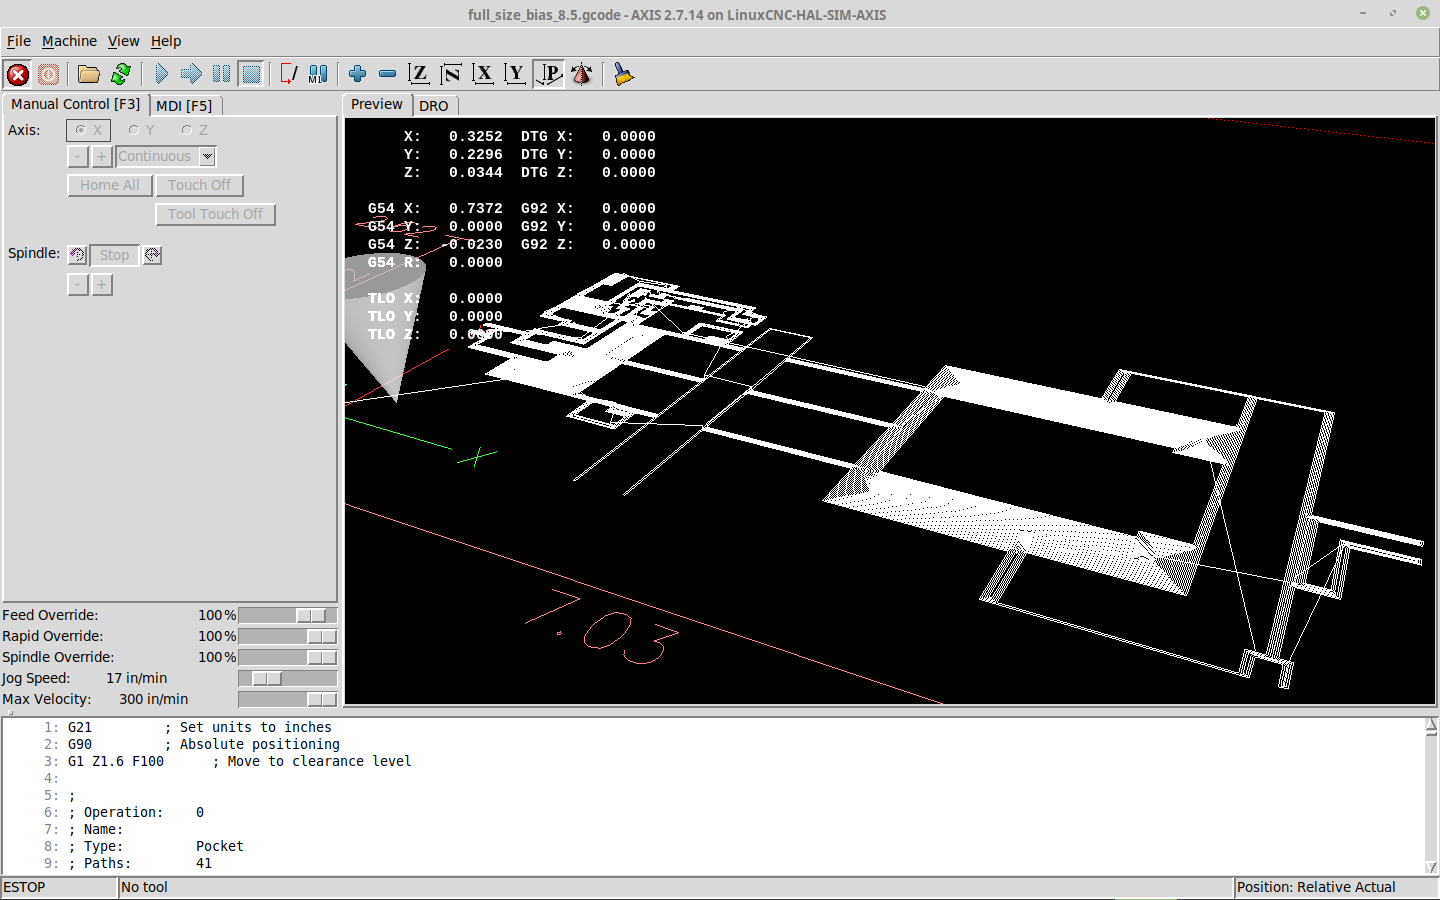Open a G-code file with folder icon
Viewport: 1440px width, 900px height.
click(89, 74)
